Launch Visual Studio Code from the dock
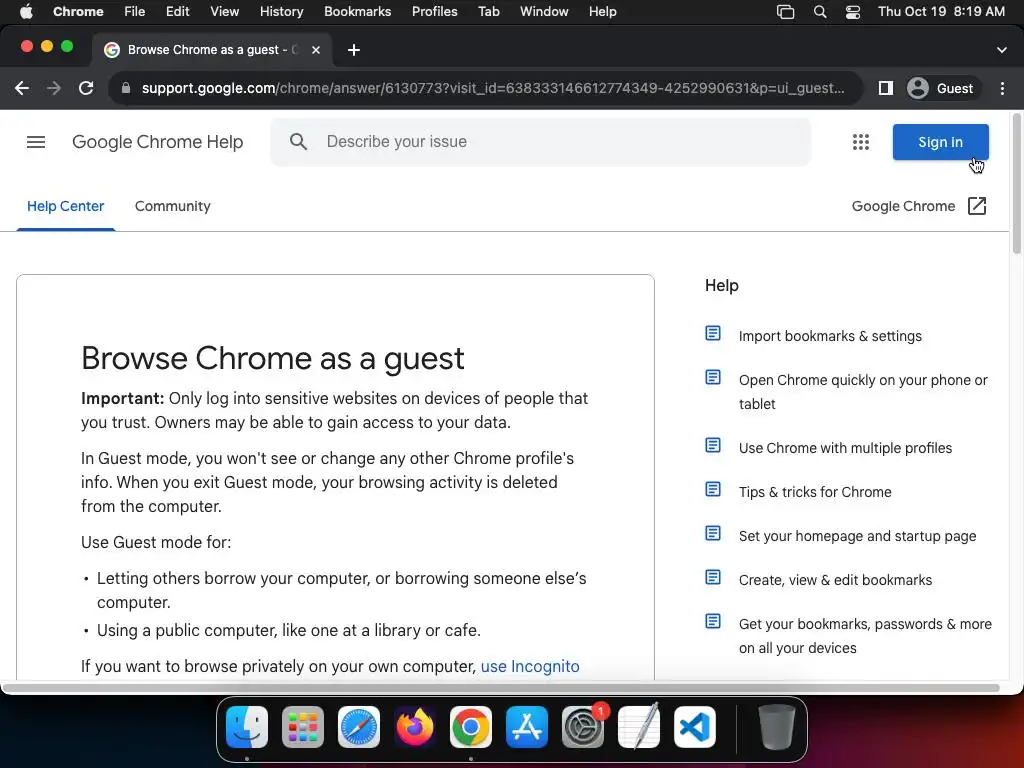 [695, 727]
